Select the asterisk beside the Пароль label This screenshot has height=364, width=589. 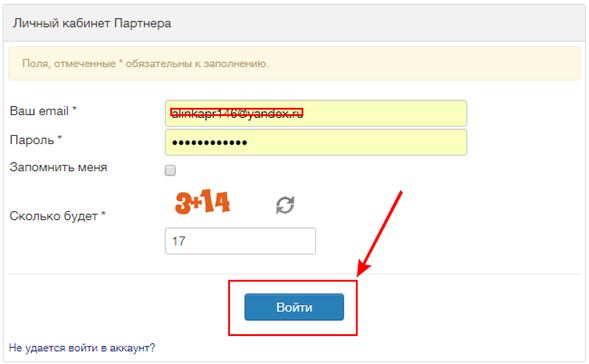click(x=59, y=138)
